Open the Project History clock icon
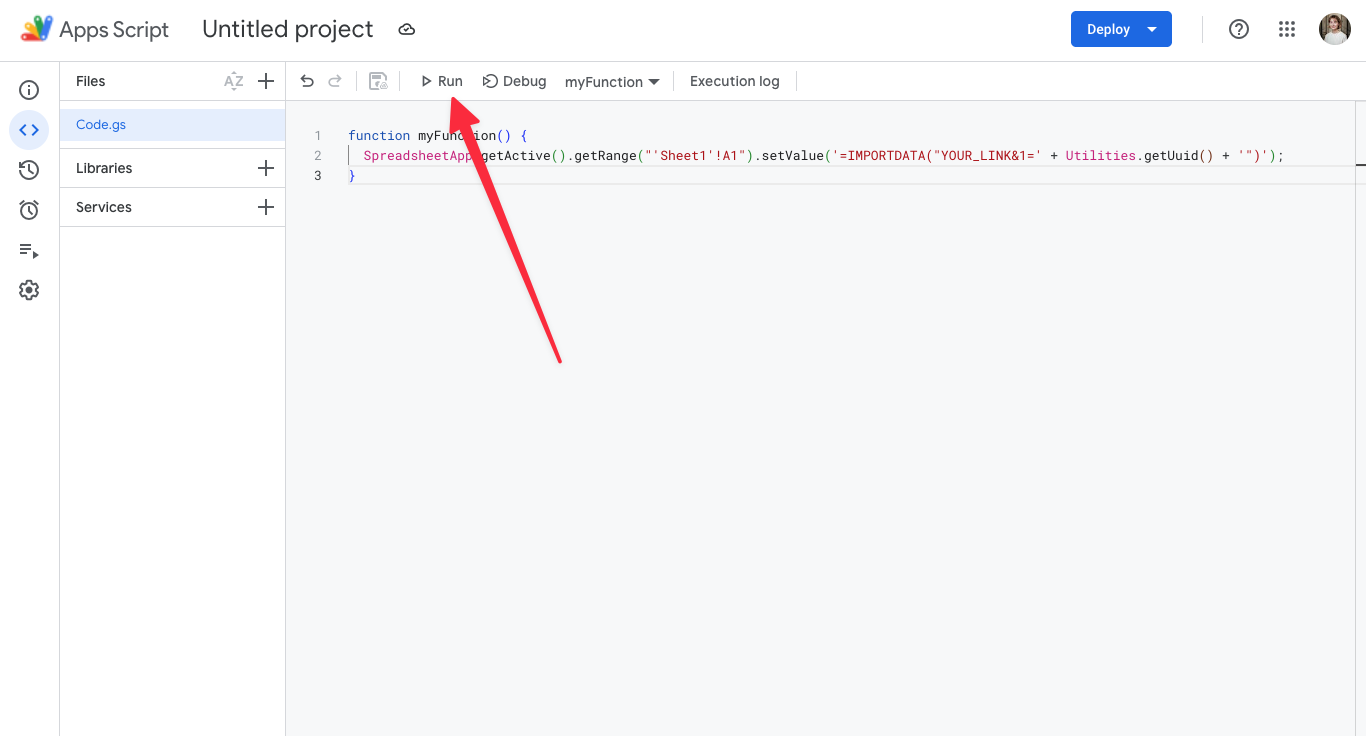The width and height of the screenshot is (1366, 736). [29, 170]
